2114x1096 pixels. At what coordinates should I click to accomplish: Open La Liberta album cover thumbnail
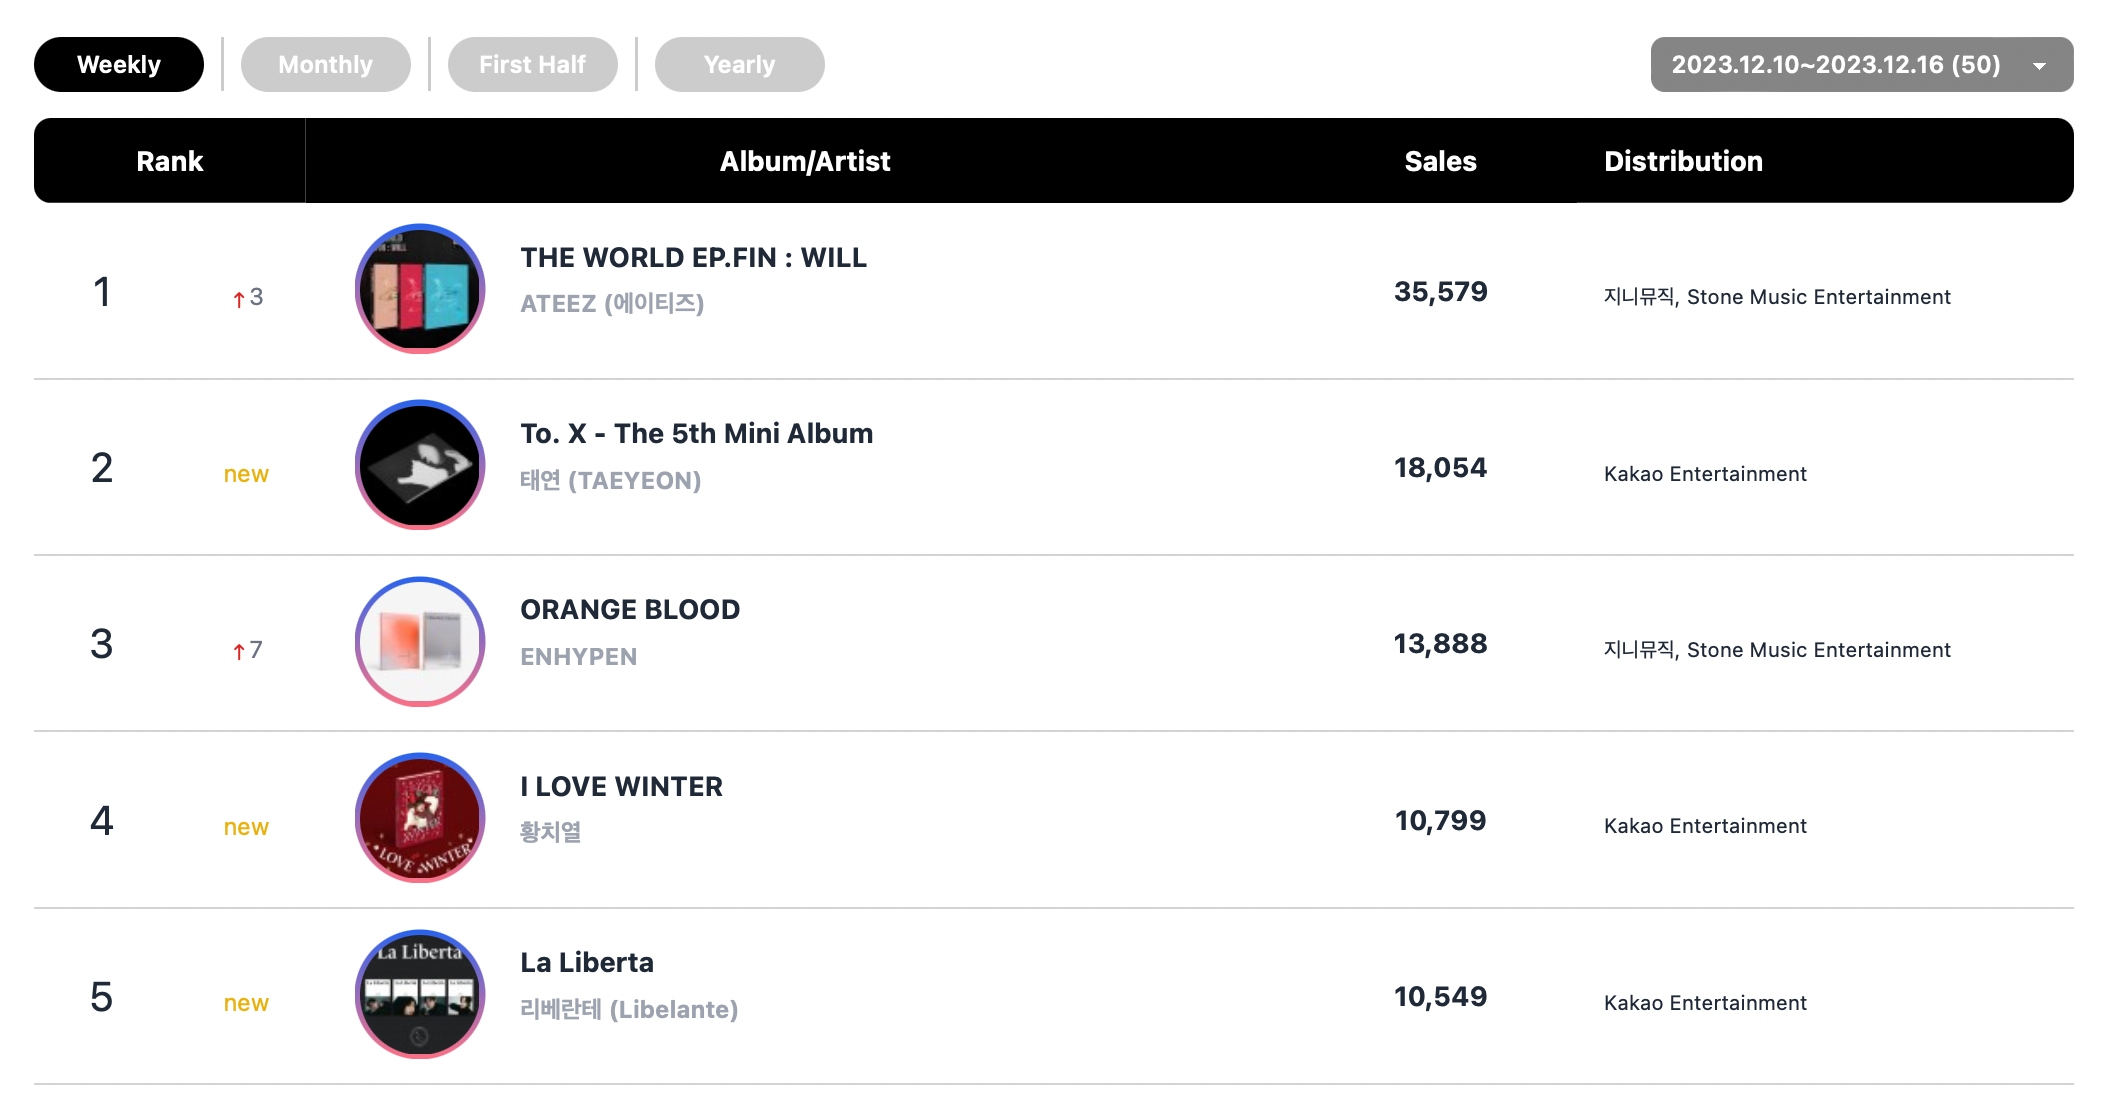pos(420,994)
